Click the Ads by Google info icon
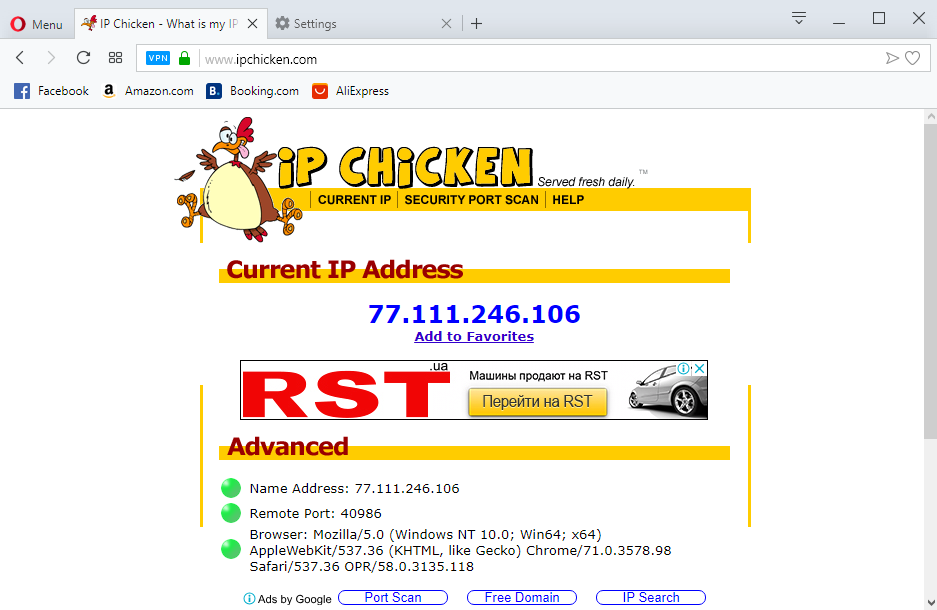937x610 pixels. pos(249,599)
